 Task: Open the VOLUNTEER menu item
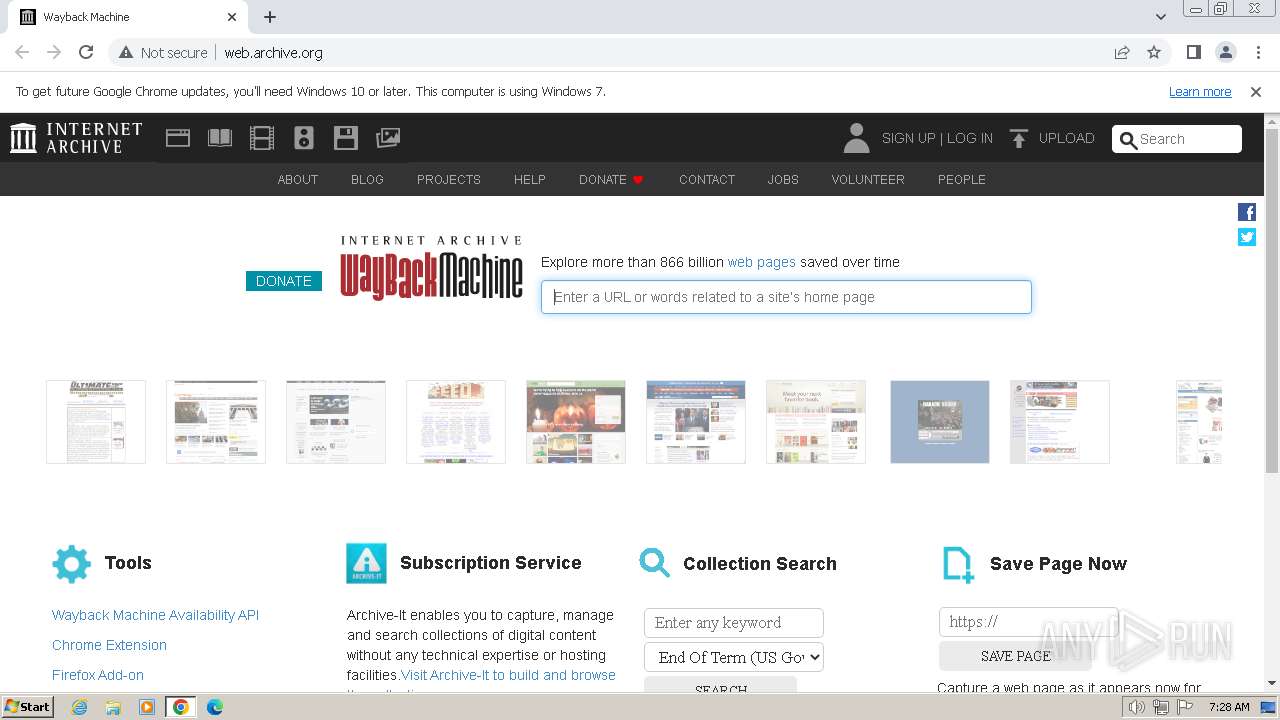(868, 180)
